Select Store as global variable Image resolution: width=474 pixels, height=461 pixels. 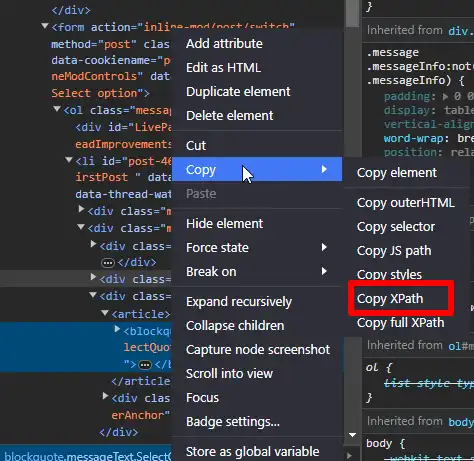coord(252,452)
